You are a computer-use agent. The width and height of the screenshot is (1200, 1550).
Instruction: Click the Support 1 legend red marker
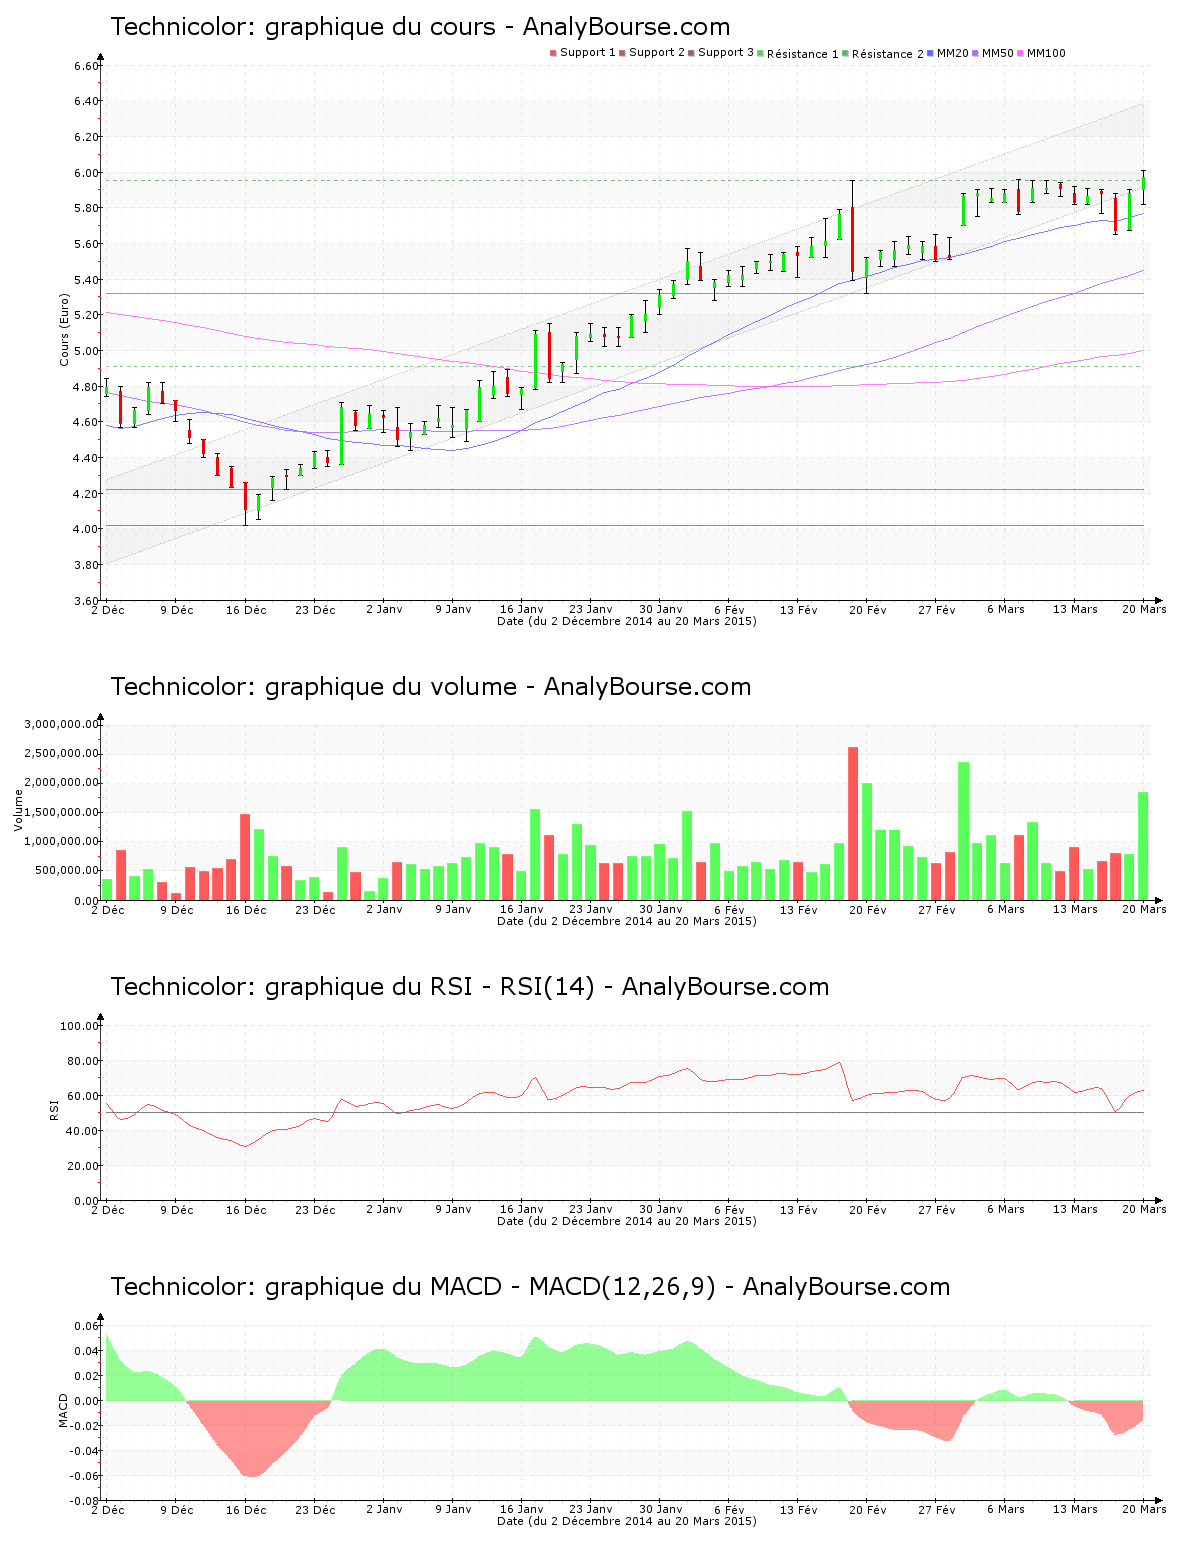point(553,53)
